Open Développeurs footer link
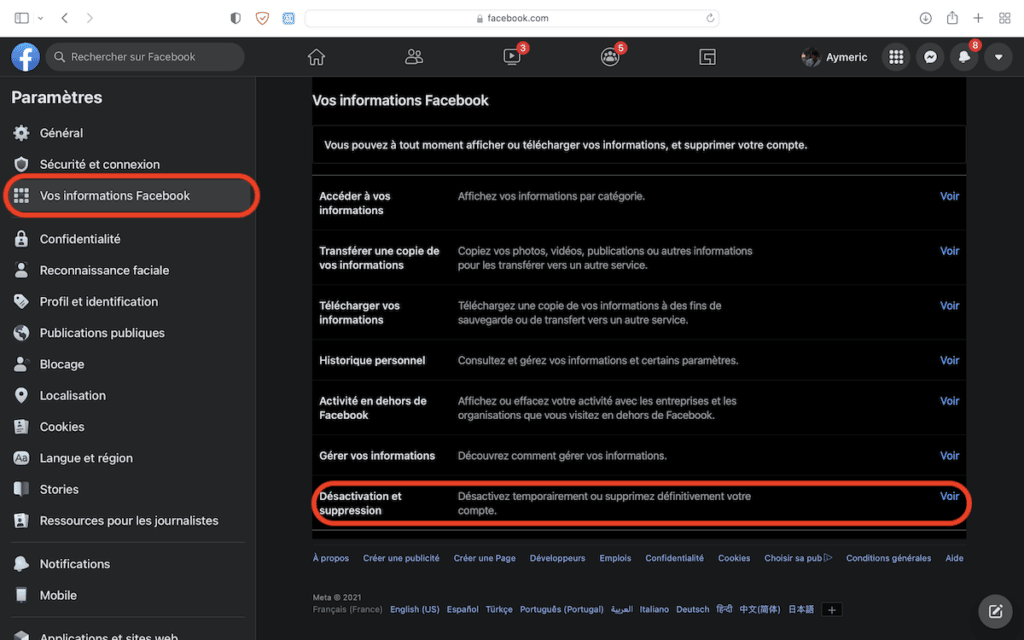The width and height of the screenshot is (1024, 640). coord(557,558)
